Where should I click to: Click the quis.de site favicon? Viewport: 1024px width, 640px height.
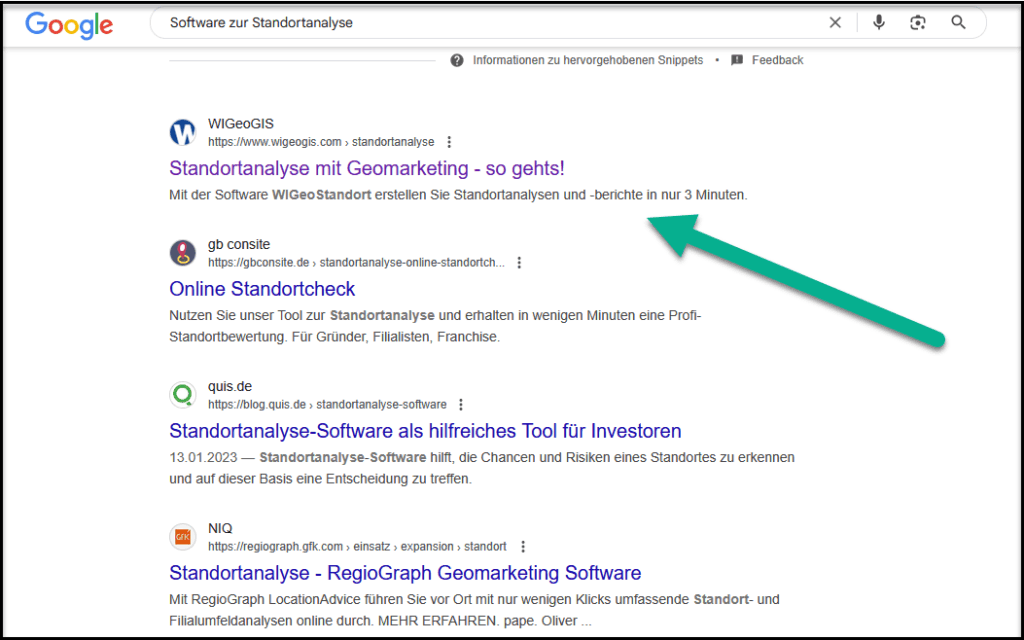[183, 394]
